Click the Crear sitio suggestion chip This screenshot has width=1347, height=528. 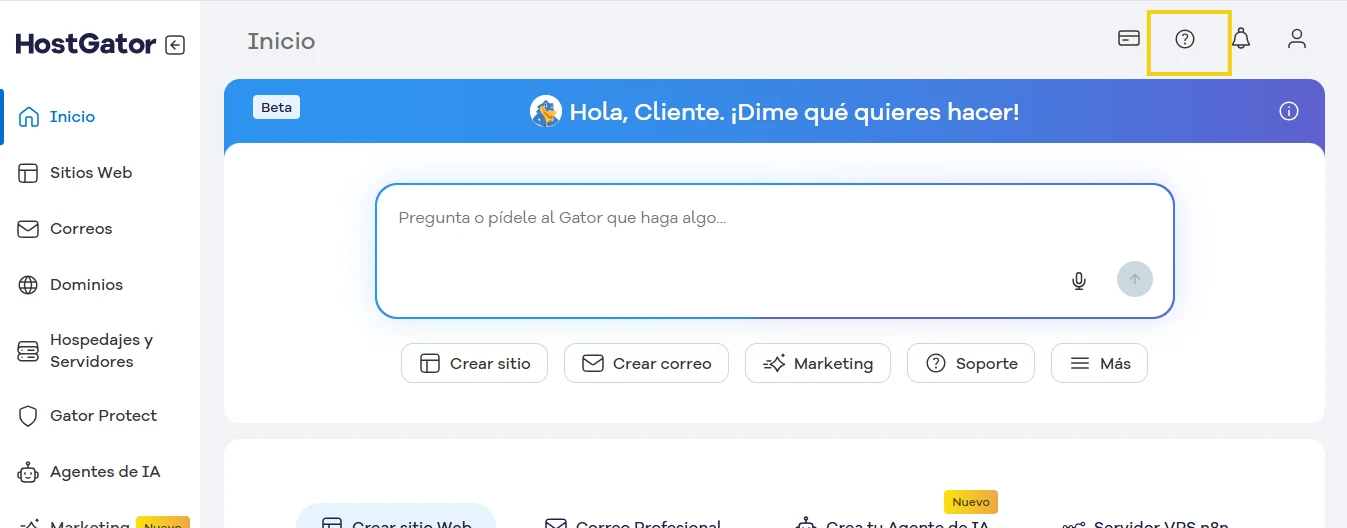click(474, 363)
